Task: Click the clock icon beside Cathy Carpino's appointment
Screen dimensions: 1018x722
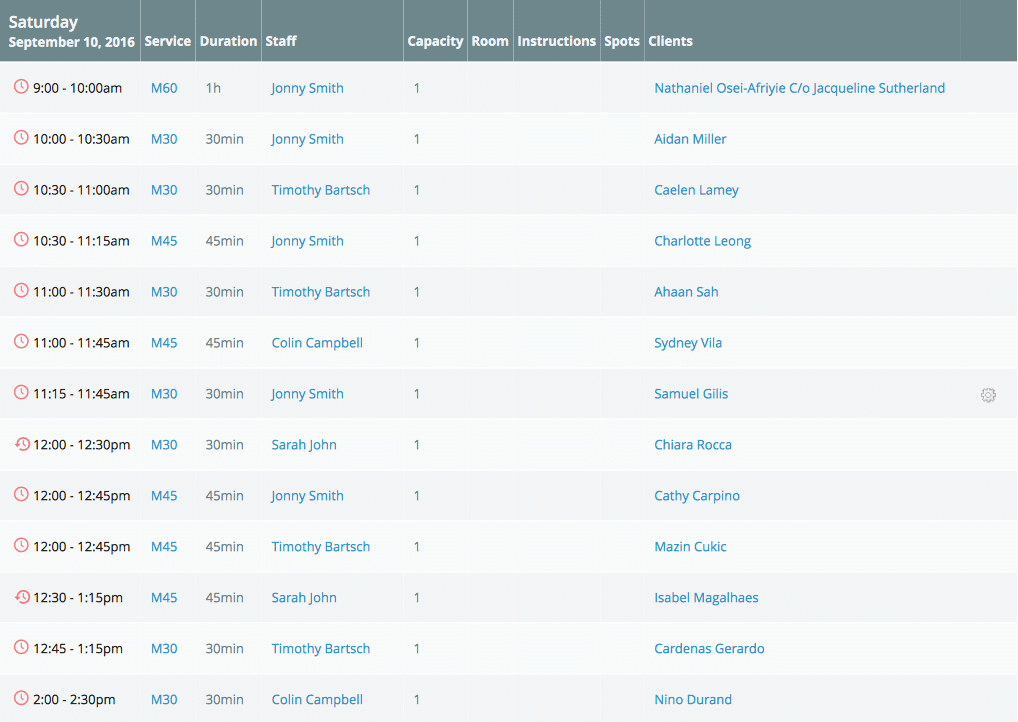Action: [21, 494]
